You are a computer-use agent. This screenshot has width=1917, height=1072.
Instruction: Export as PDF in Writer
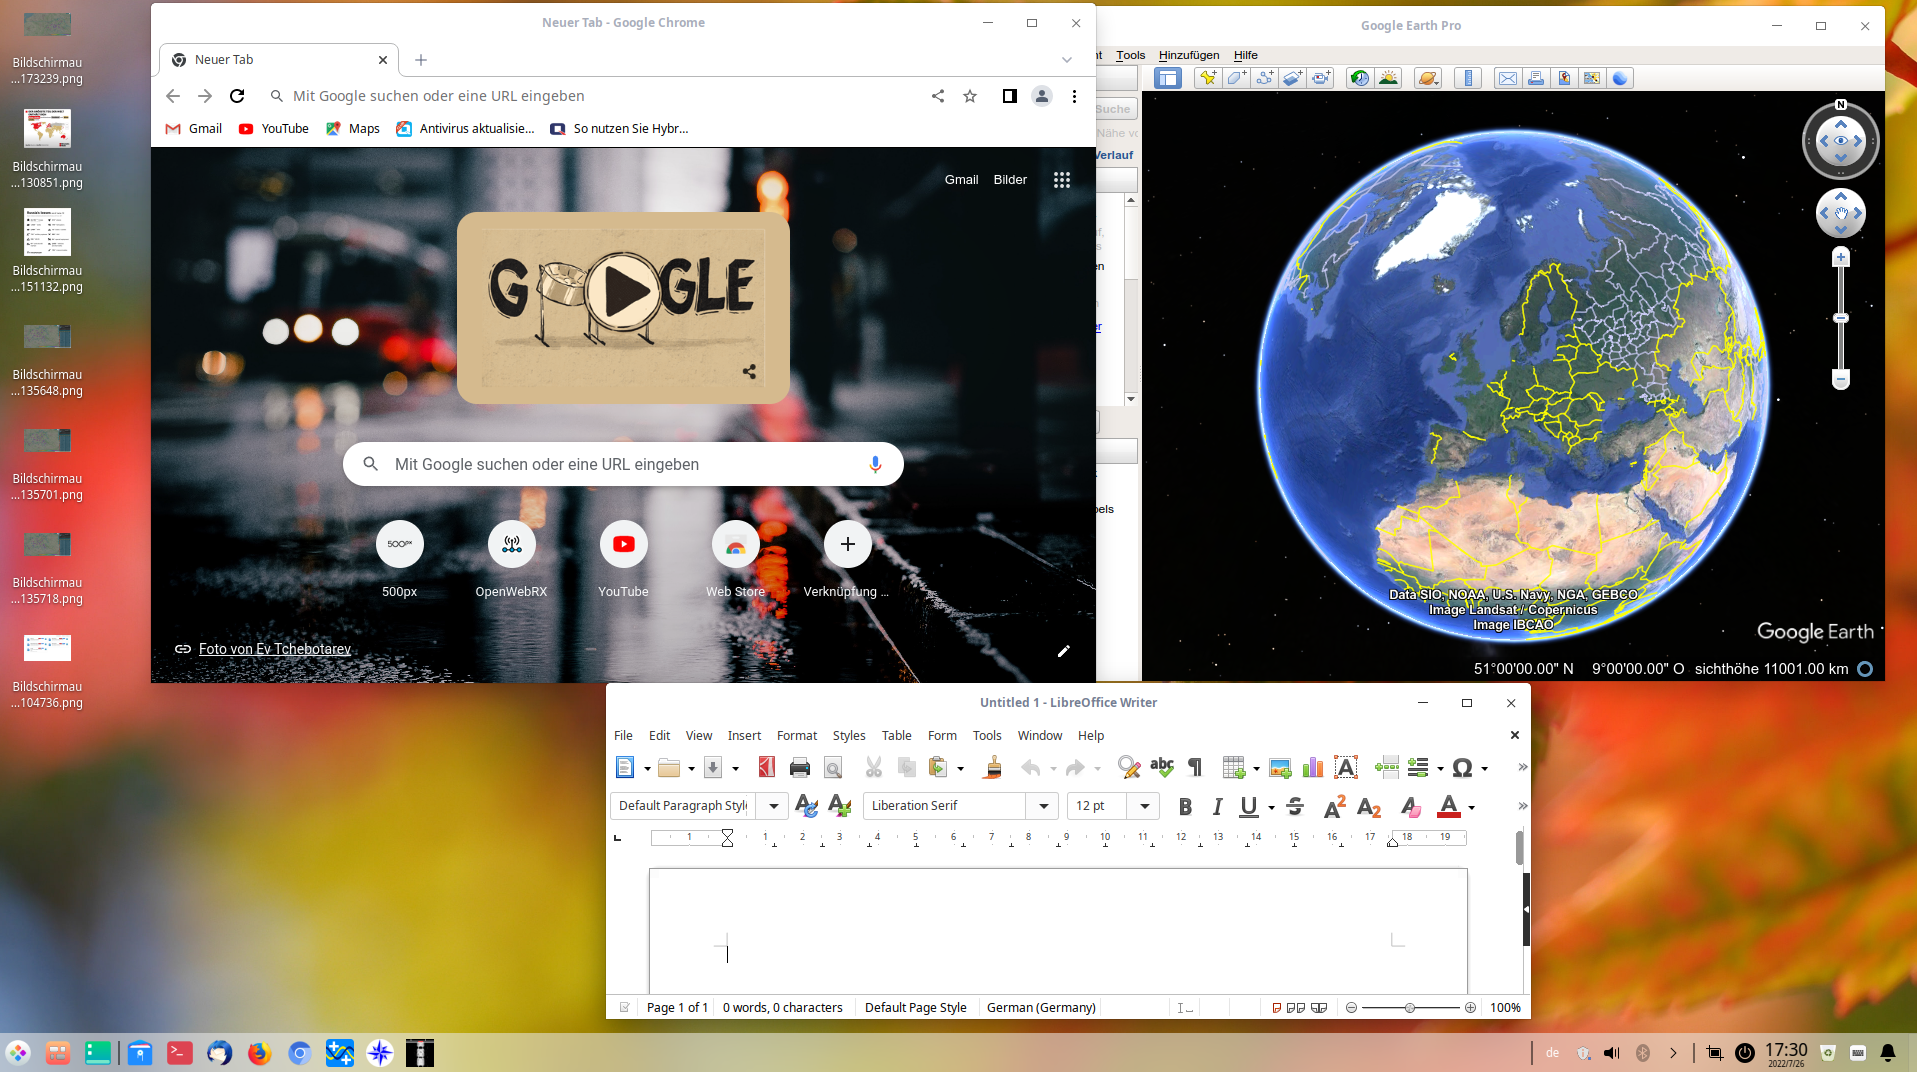point(767,767)
